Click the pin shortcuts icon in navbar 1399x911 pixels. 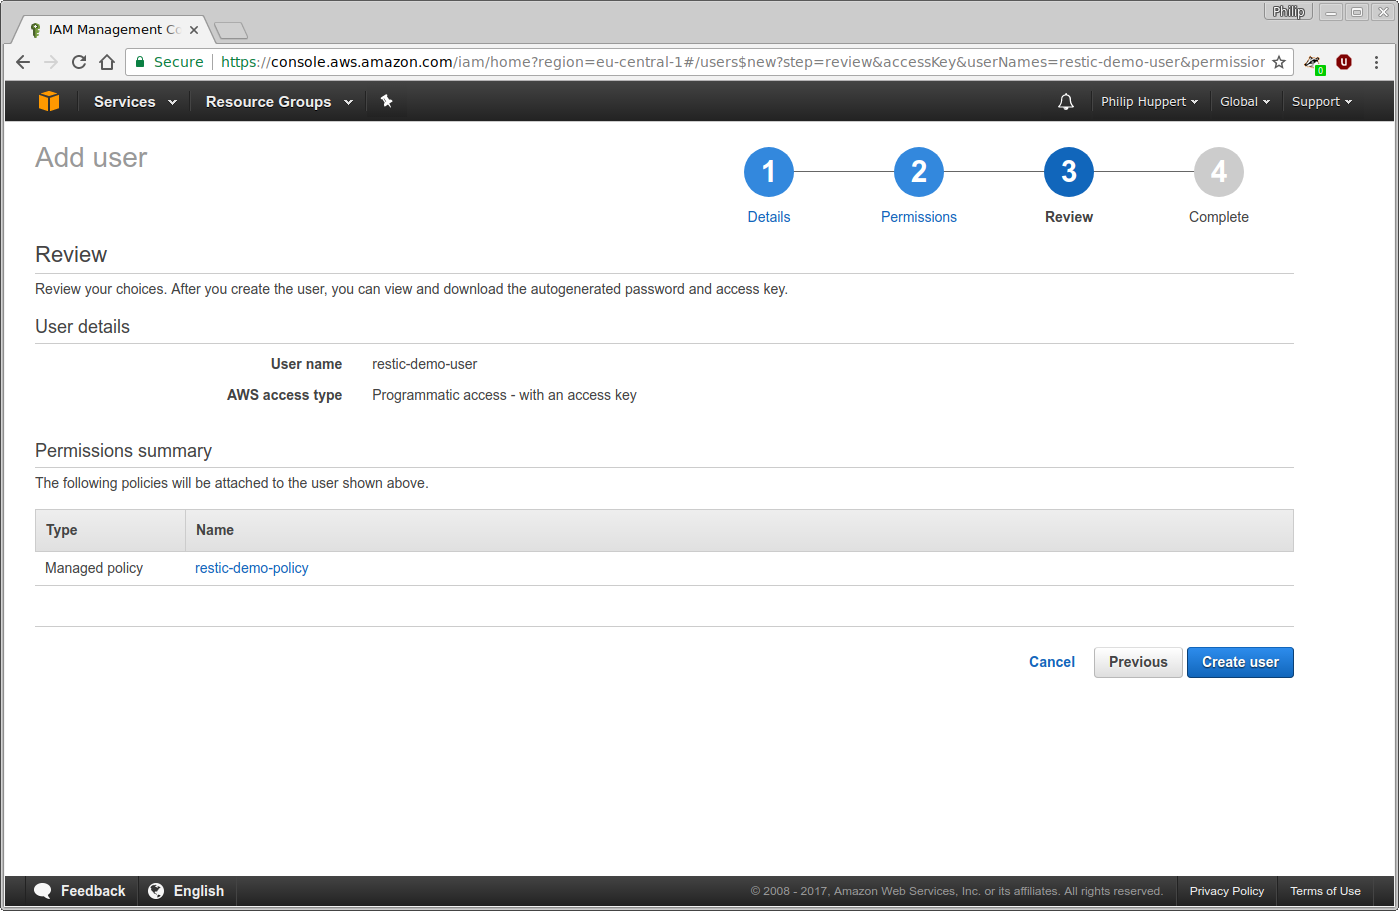click(x=387, y=101)
